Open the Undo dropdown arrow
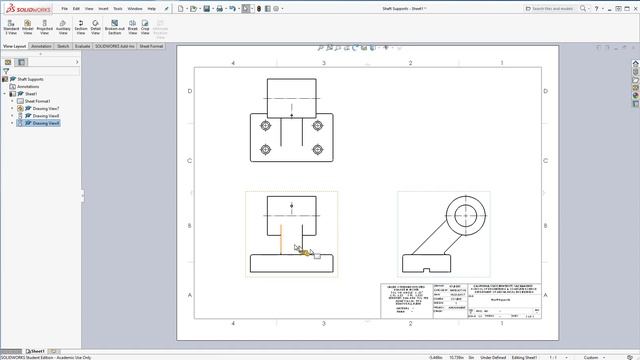Image resolution: width=640 pixels, height=360 pixels. tap(238, 9)
